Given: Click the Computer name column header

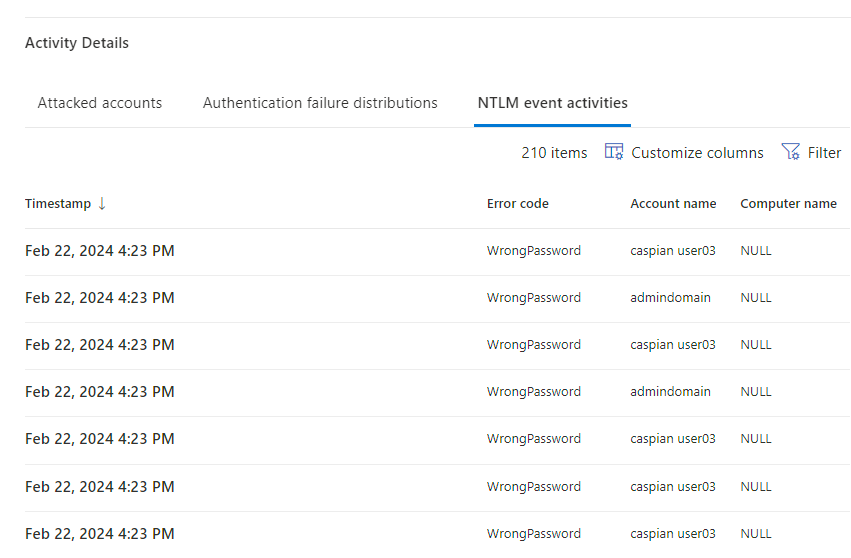Looking at the screenshot, I should 788,204.
